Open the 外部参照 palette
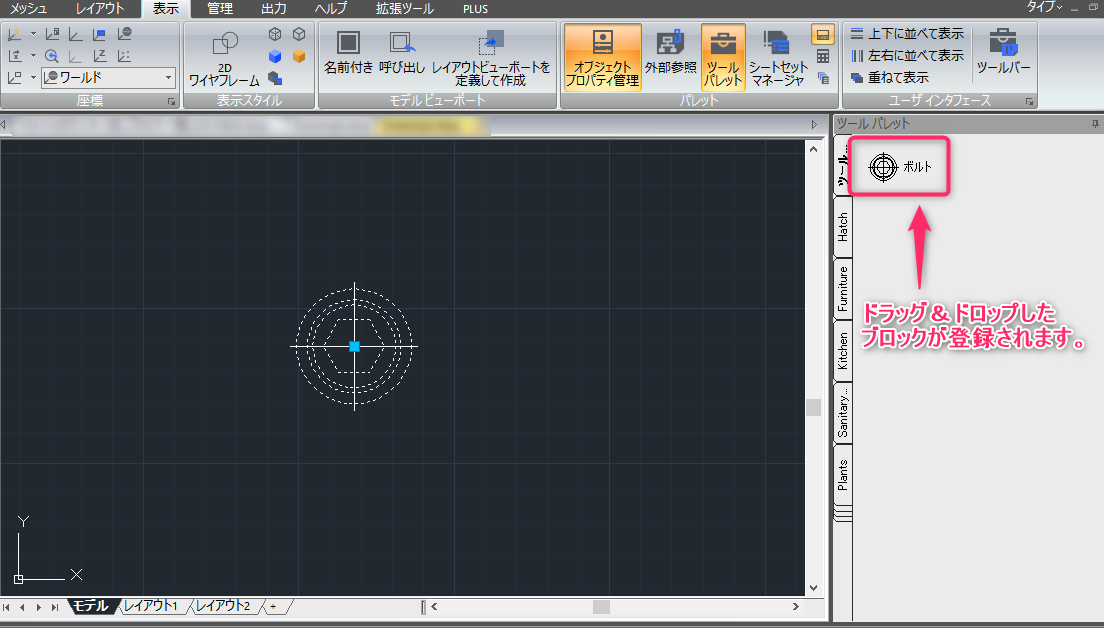The image size is (1104, 638). tap(670, 52)
